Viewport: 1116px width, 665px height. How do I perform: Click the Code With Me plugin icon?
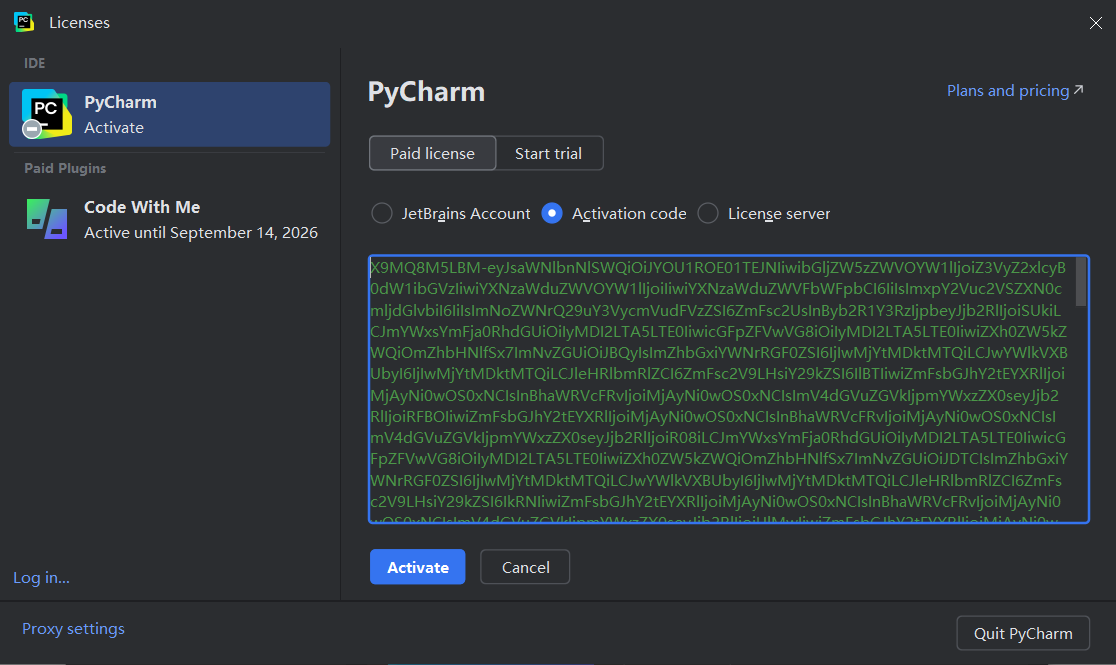click(47, 219)
